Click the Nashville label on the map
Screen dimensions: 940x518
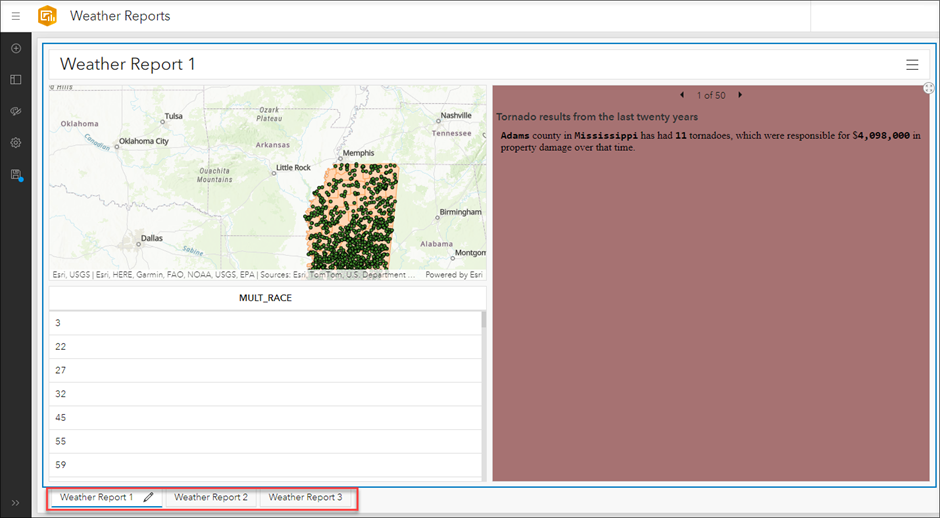456,115
